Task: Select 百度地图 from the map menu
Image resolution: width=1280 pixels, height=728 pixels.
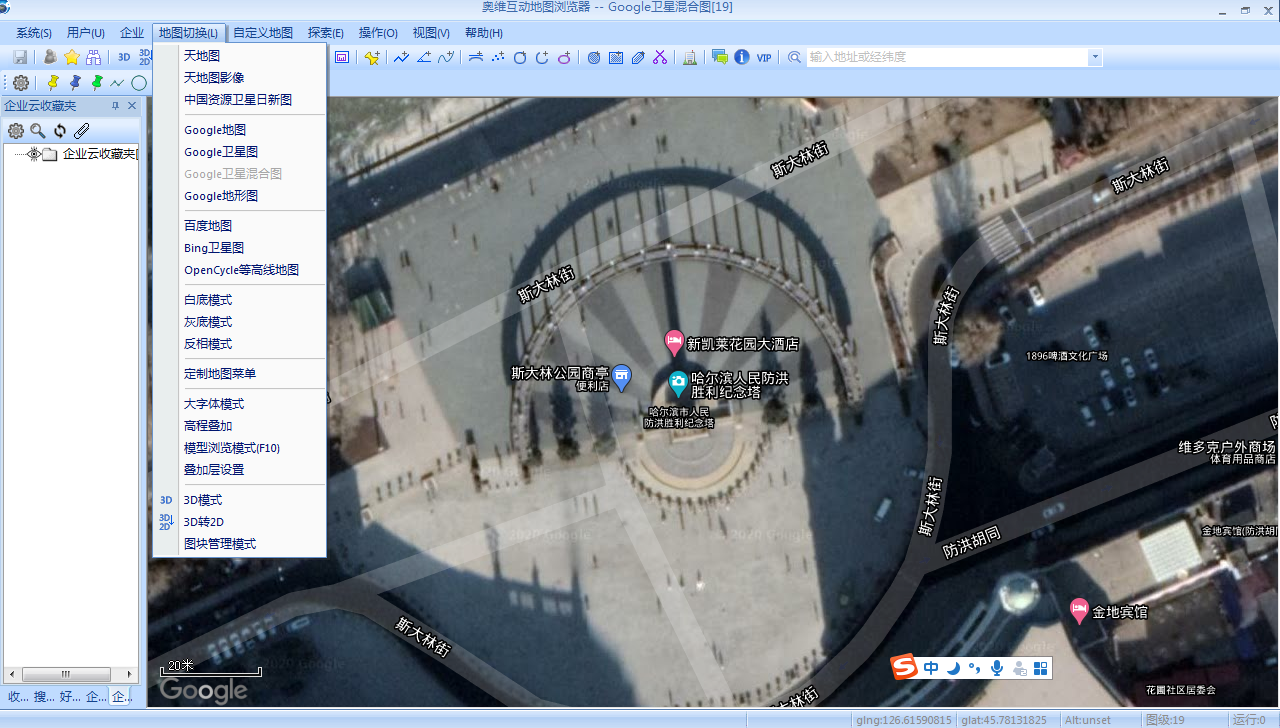Action: tap(208, 226)
